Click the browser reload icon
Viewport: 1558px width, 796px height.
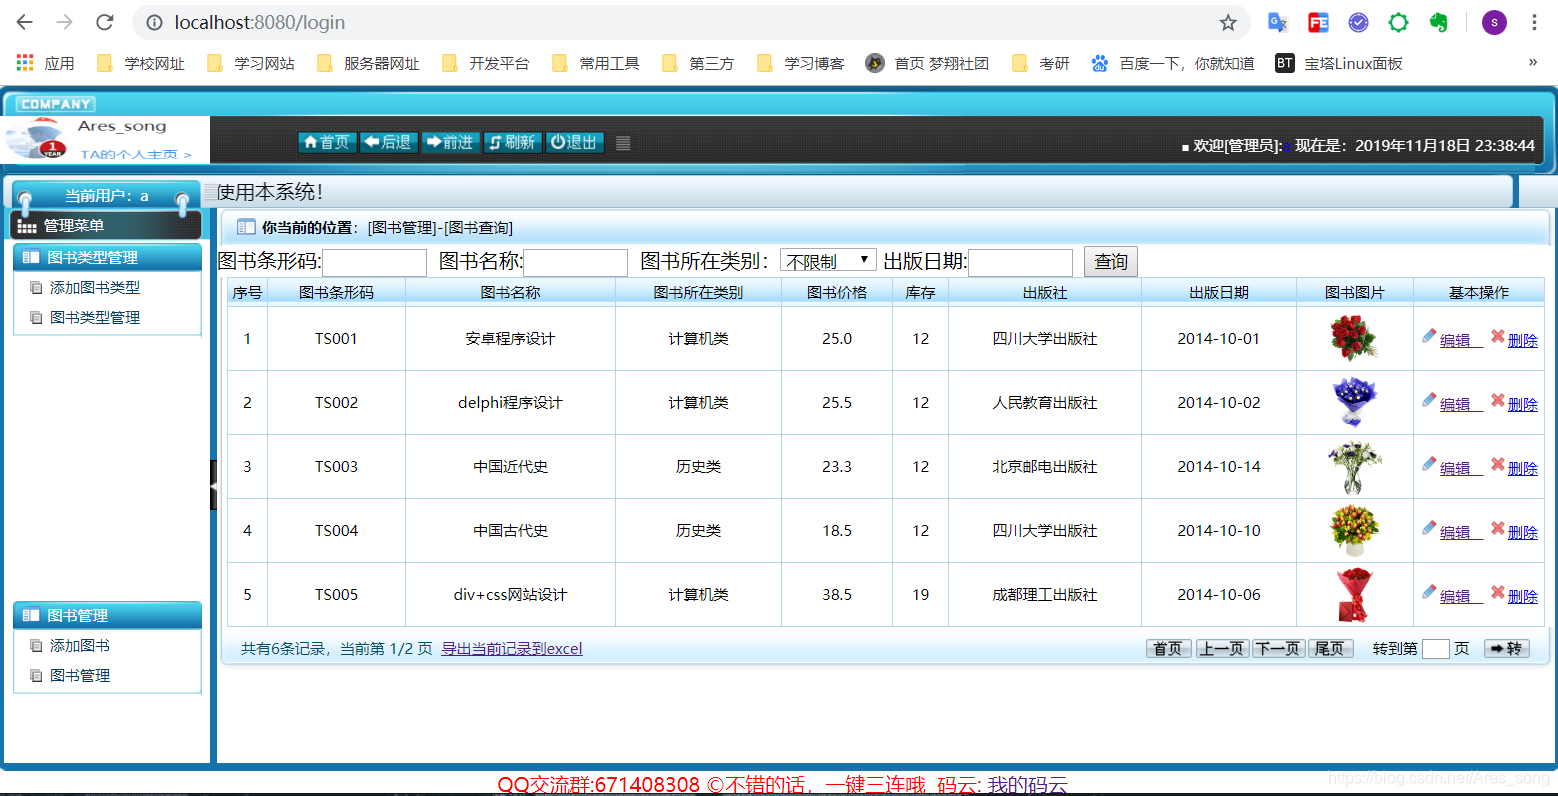pyautogui.click(x=103, y=22)
